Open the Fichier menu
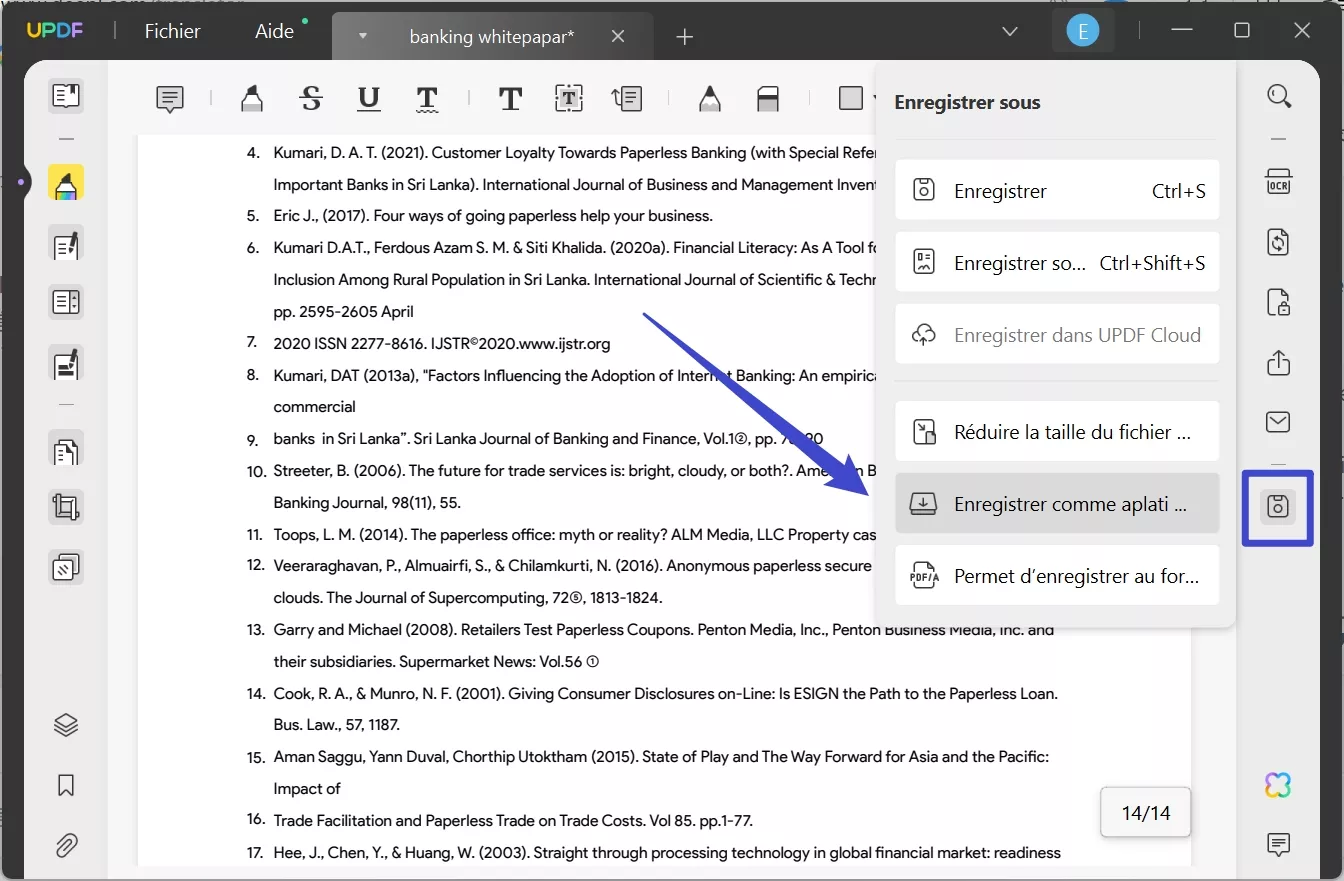Screen dimensions: 1344x881 [x=172, y=31]
